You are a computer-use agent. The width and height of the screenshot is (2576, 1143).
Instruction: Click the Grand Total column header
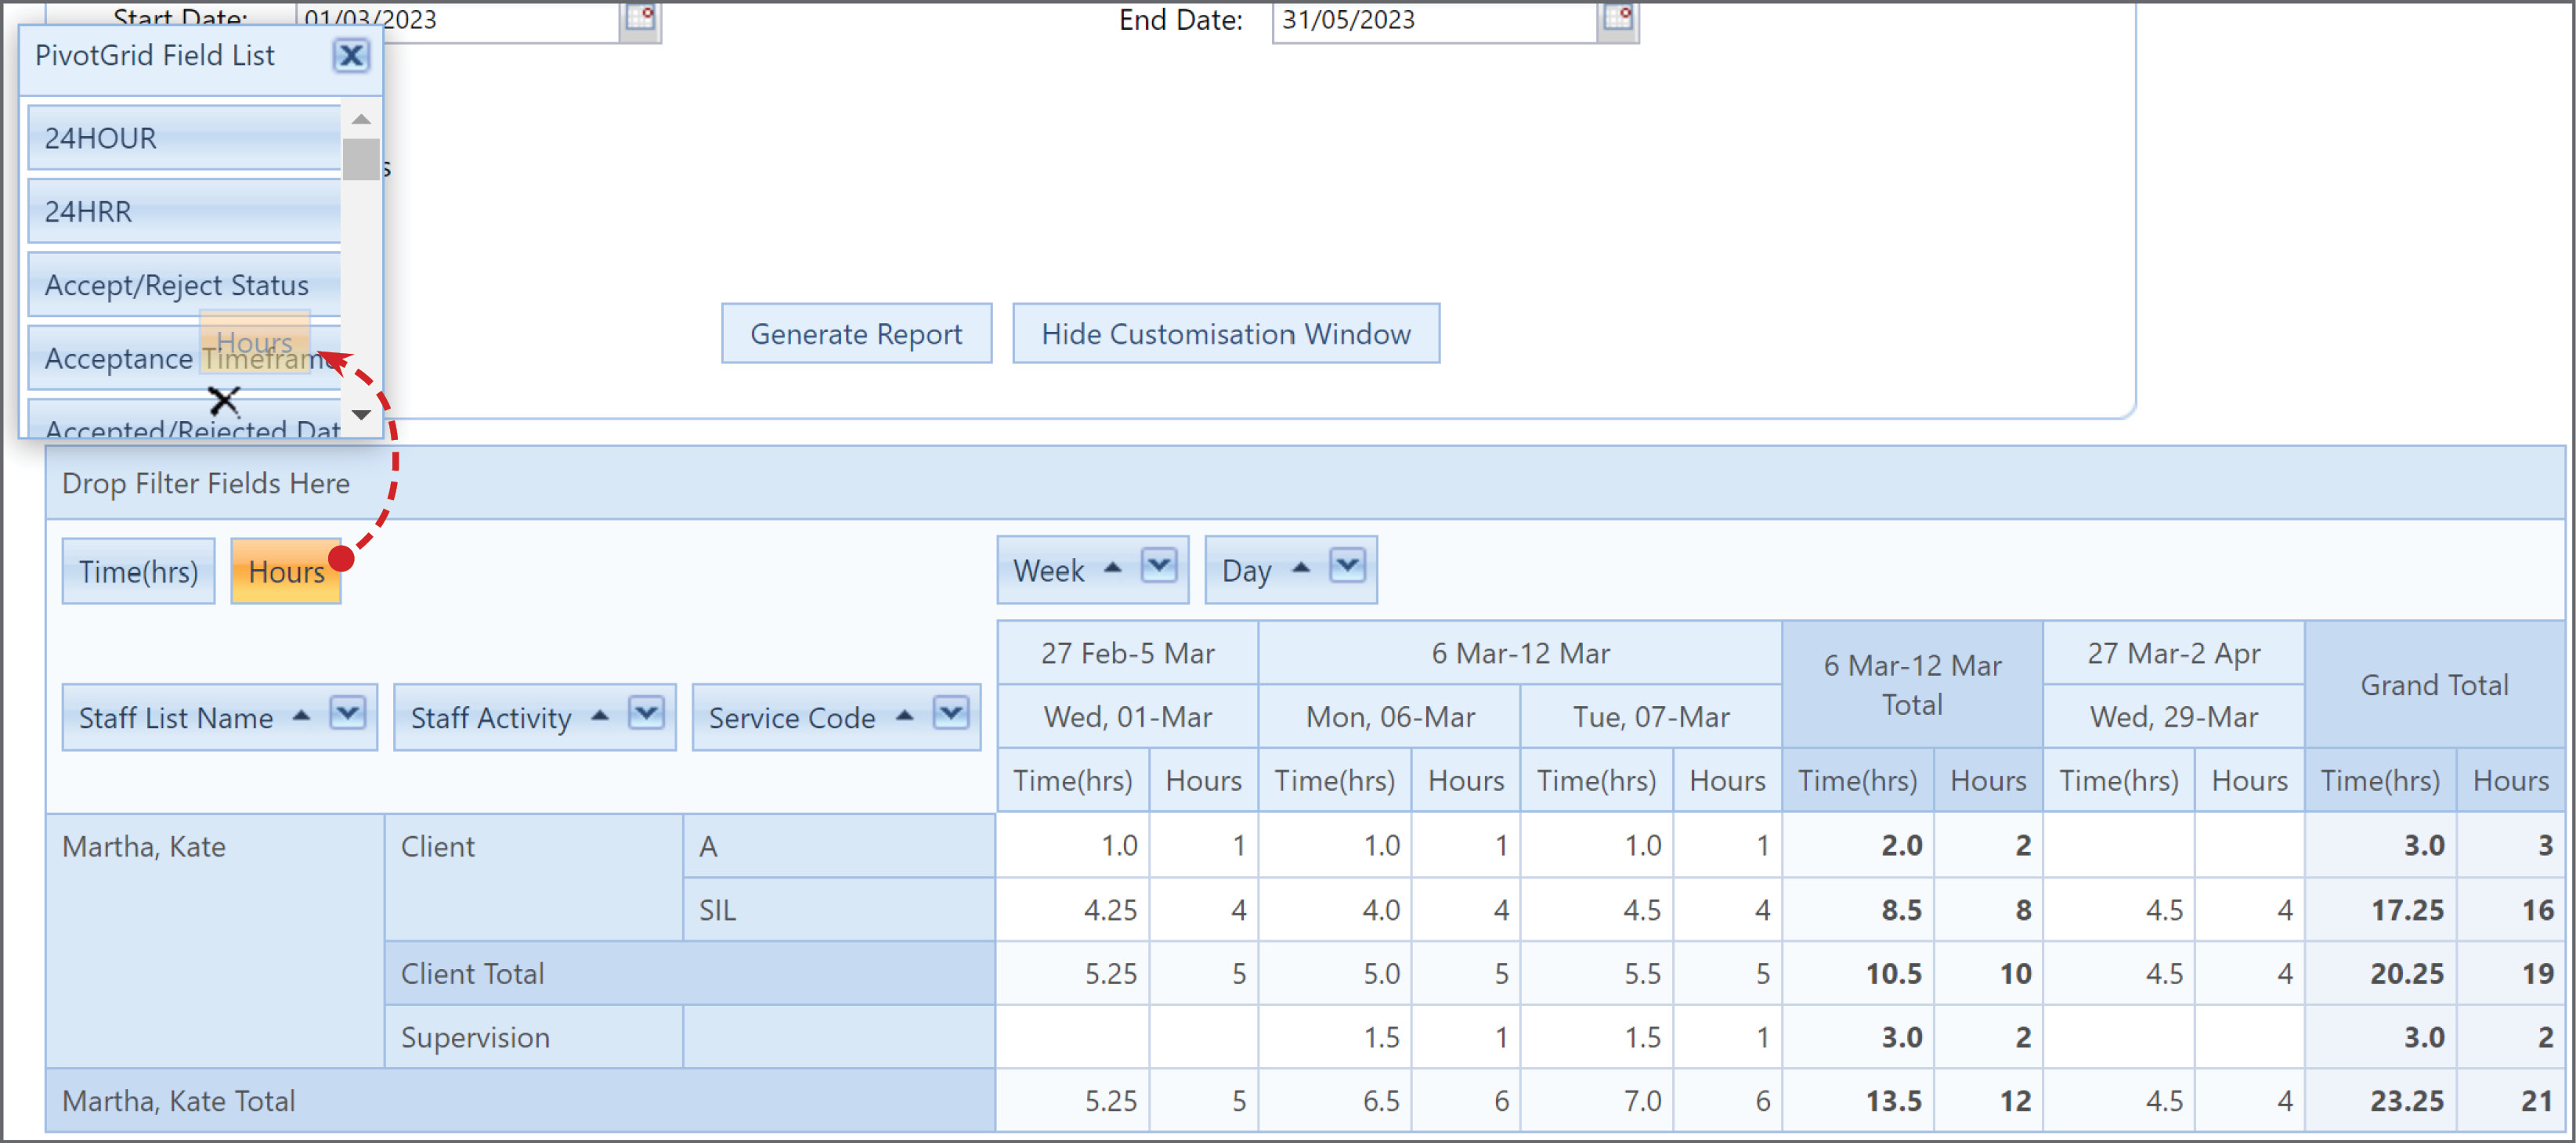pyautogui.click(x=2434, y=684)
